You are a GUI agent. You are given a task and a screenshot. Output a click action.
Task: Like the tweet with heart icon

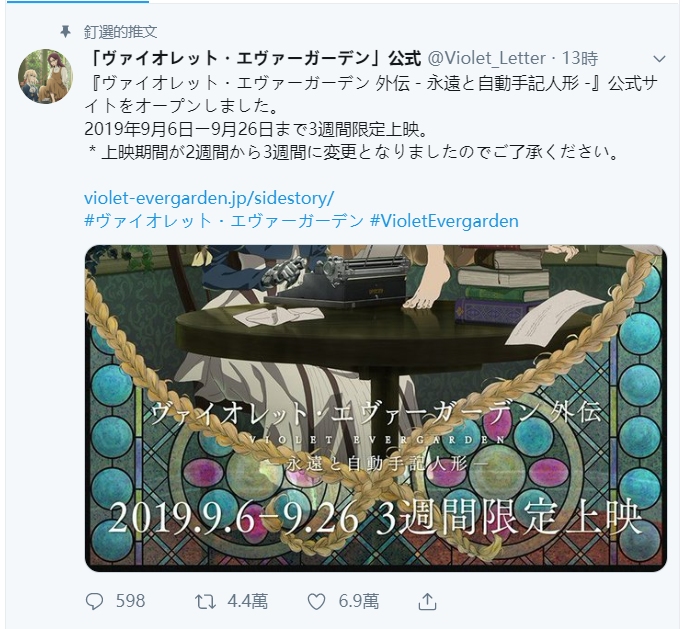click(316, 601)
